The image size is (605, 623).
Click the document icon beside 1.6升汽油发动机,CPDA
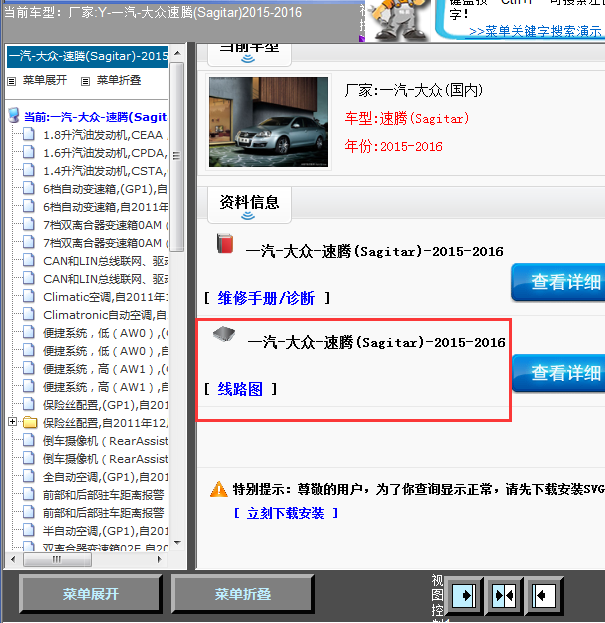click(x=29, y=152)
